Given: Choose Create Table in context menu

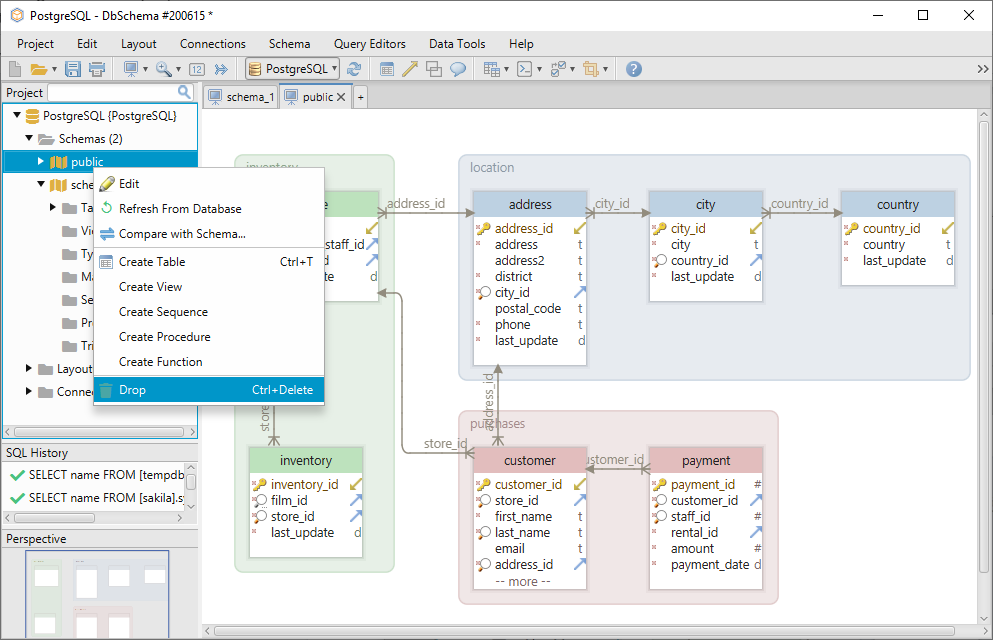Looking at the screenshot, I should pos(151,262).
